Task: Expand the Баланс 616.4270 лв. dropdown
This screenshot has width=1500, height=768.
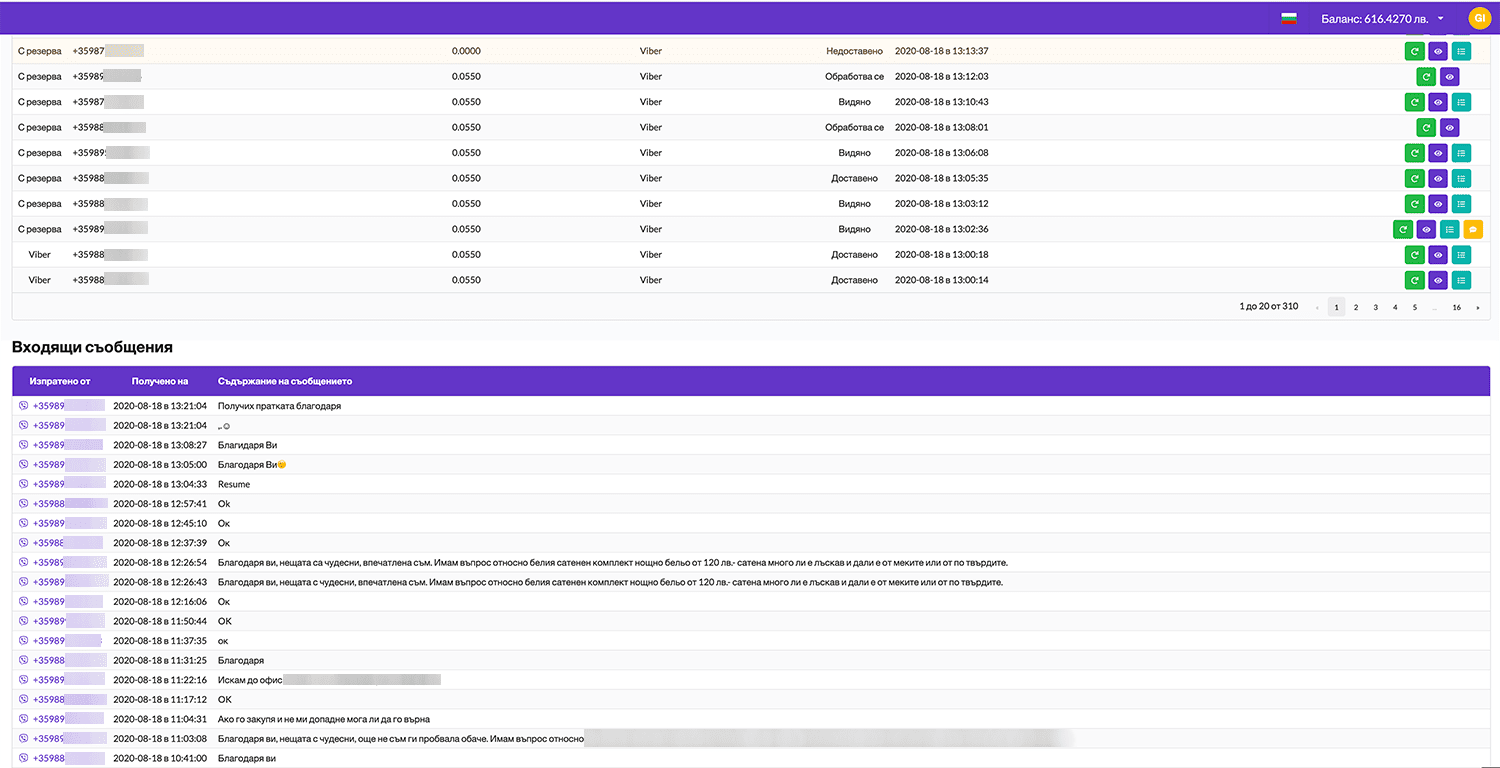Action: click(x=1383, y=18)
